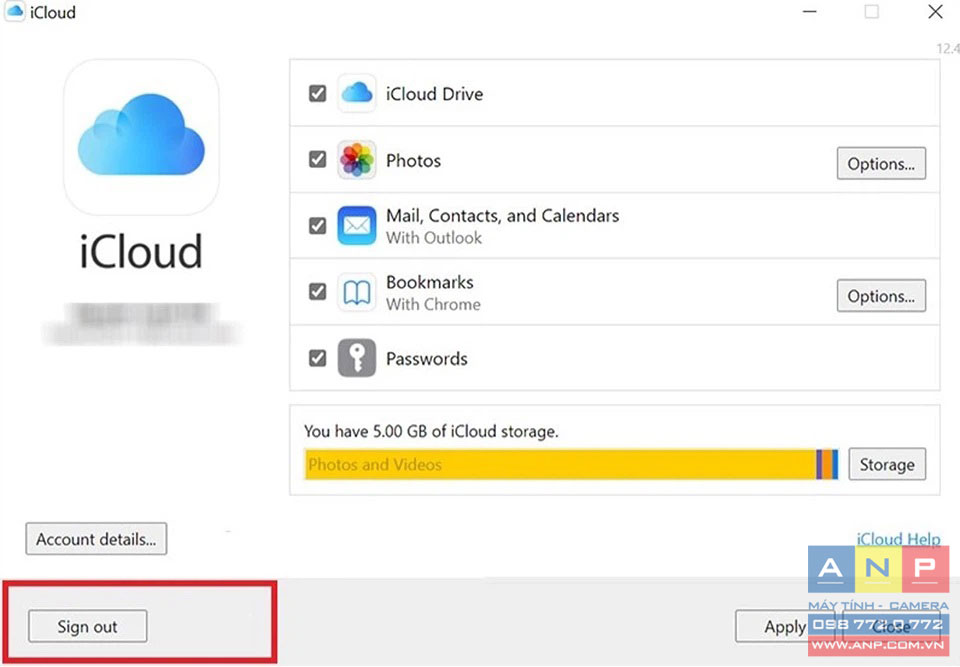Close the iCloud window with the X
The width and height of the screenshot is (960, 667).
935,12
